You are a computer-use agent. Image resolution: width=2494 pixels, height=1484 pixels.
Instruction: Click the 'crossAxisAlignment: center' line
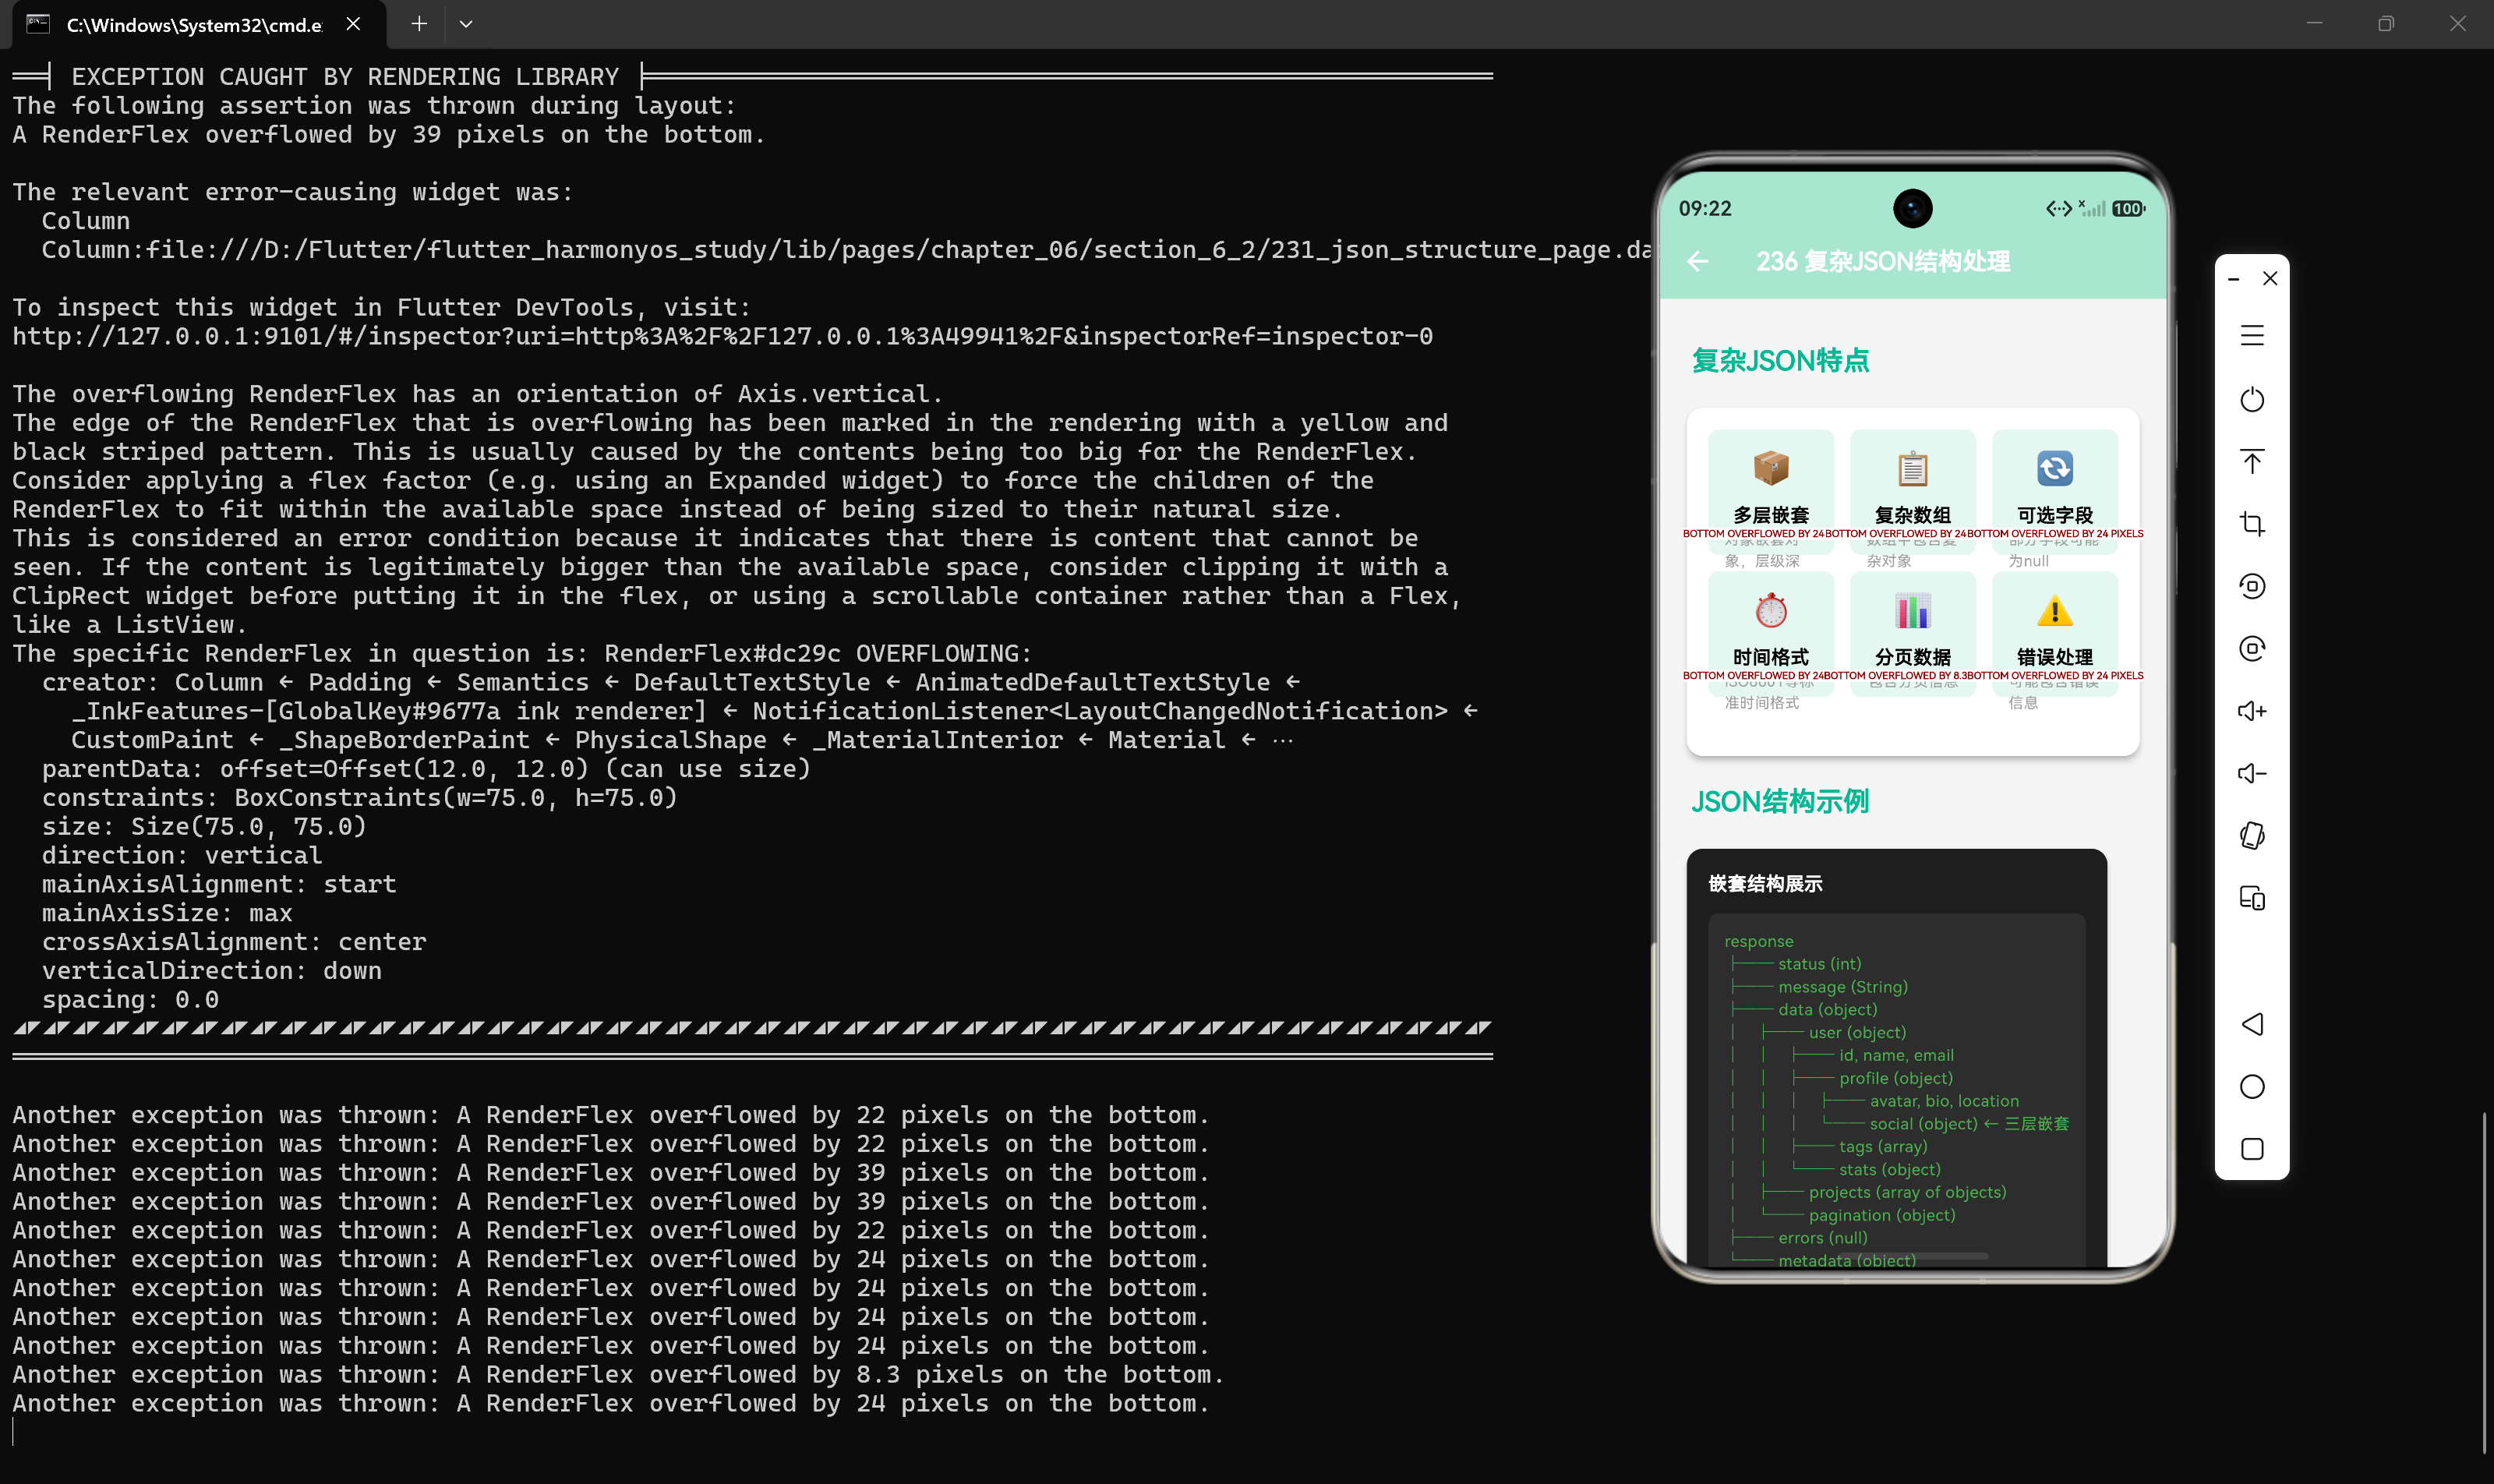pos(234,942)
